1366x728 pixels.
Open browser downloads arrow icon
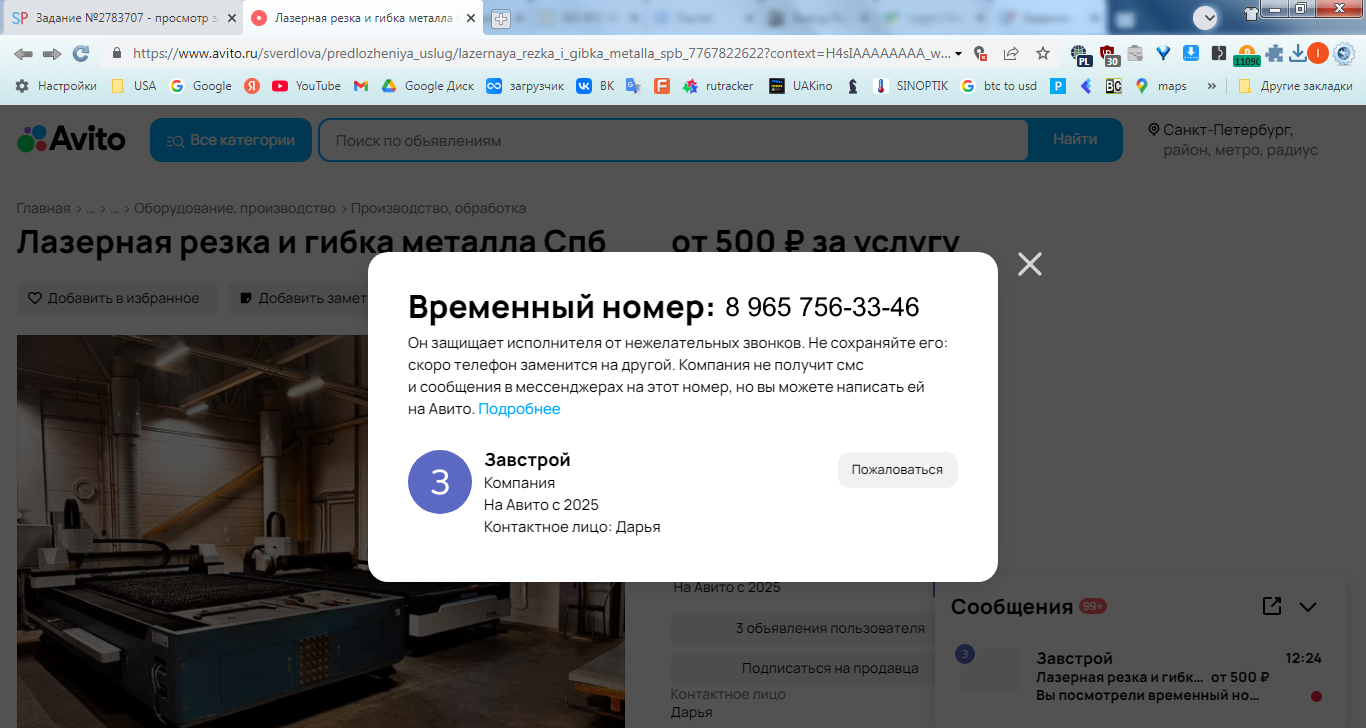(1298, 53)
